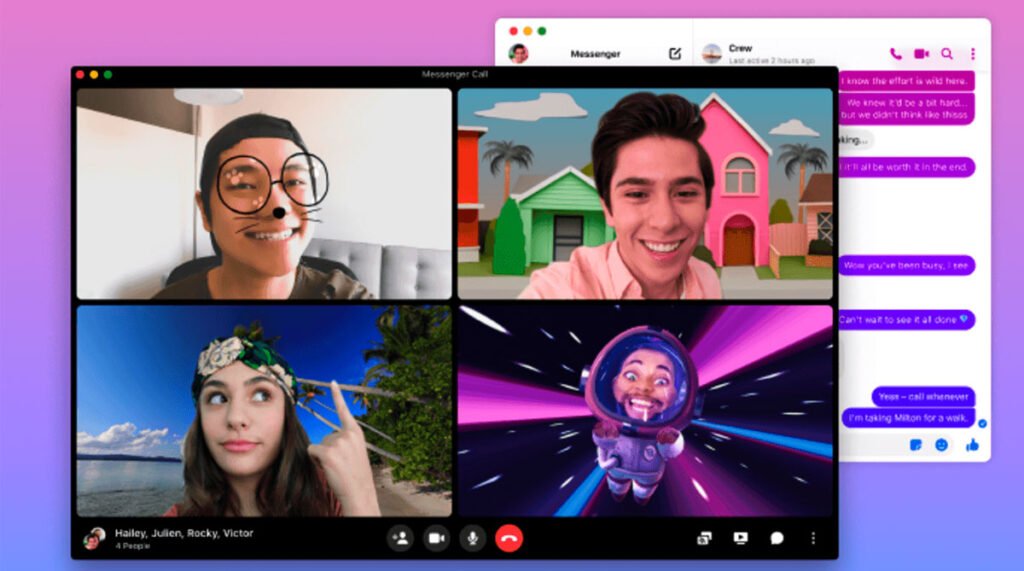
Task: Click the sticker icon in the chat composer
Action: [x=916, y=445]
